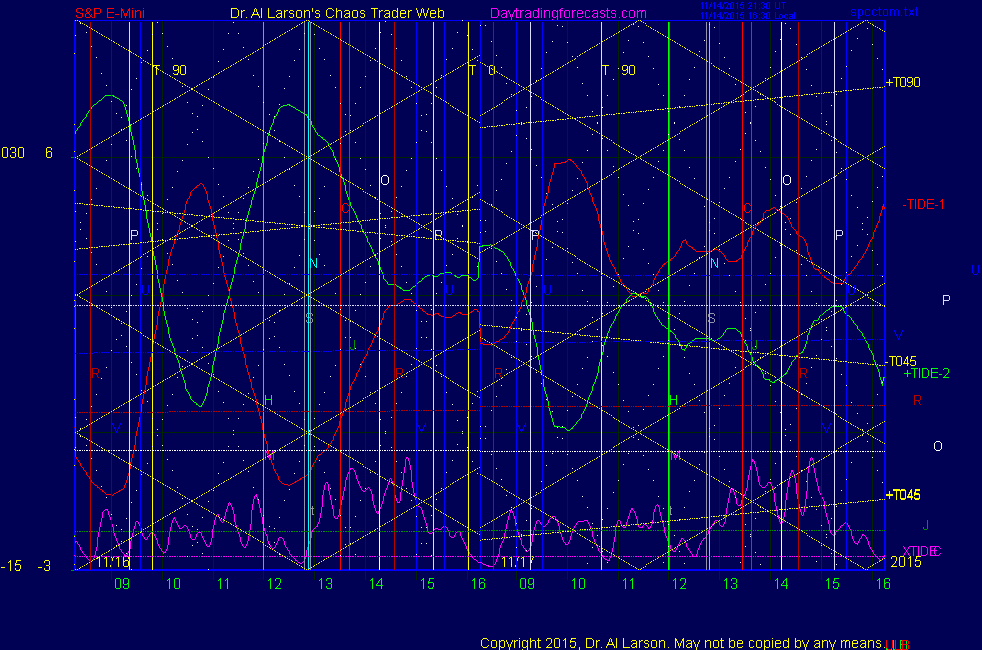This screenshot has height=650, width=982.
Task: Click the green +TIDE-2 curve label
Action: [x=926, y=373]
